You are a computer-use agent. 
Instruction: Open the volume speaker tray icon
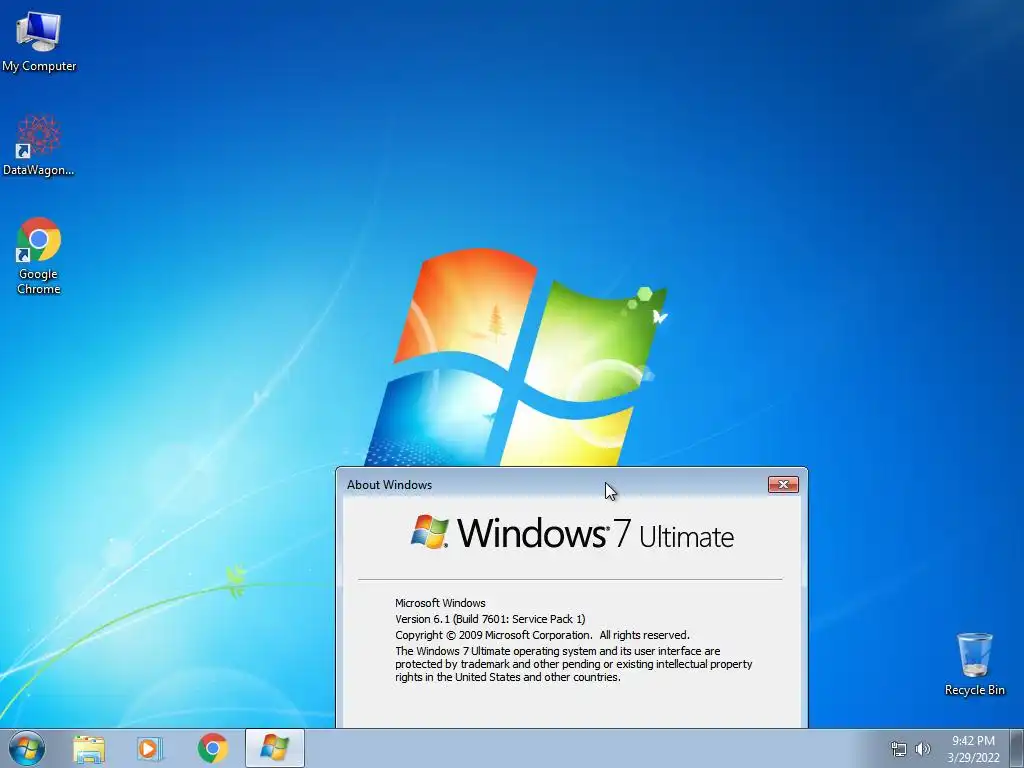[x=923, y=749]
